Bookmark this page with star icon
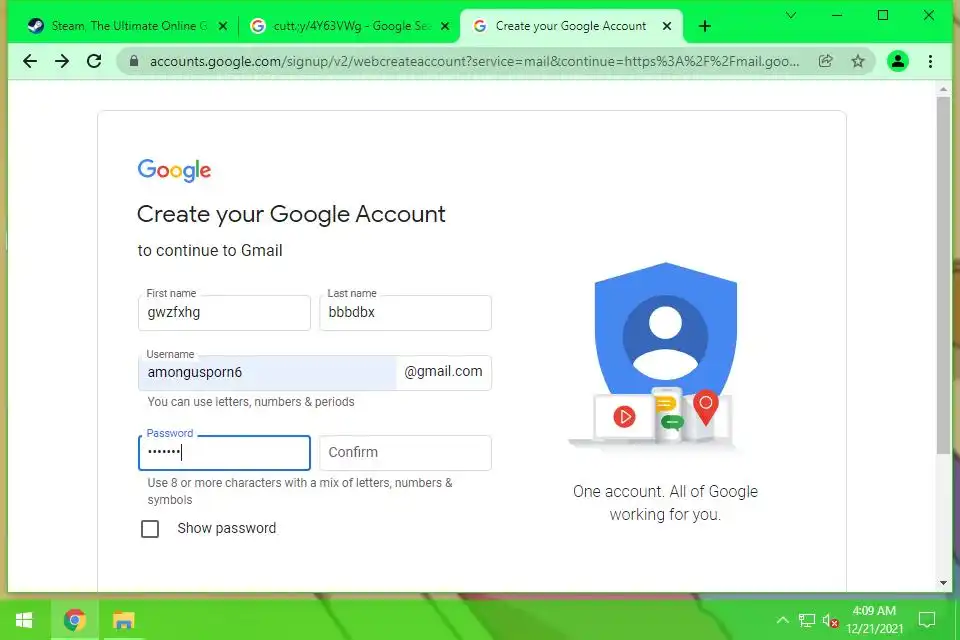 pyautogui.click(x=858, y=61)
